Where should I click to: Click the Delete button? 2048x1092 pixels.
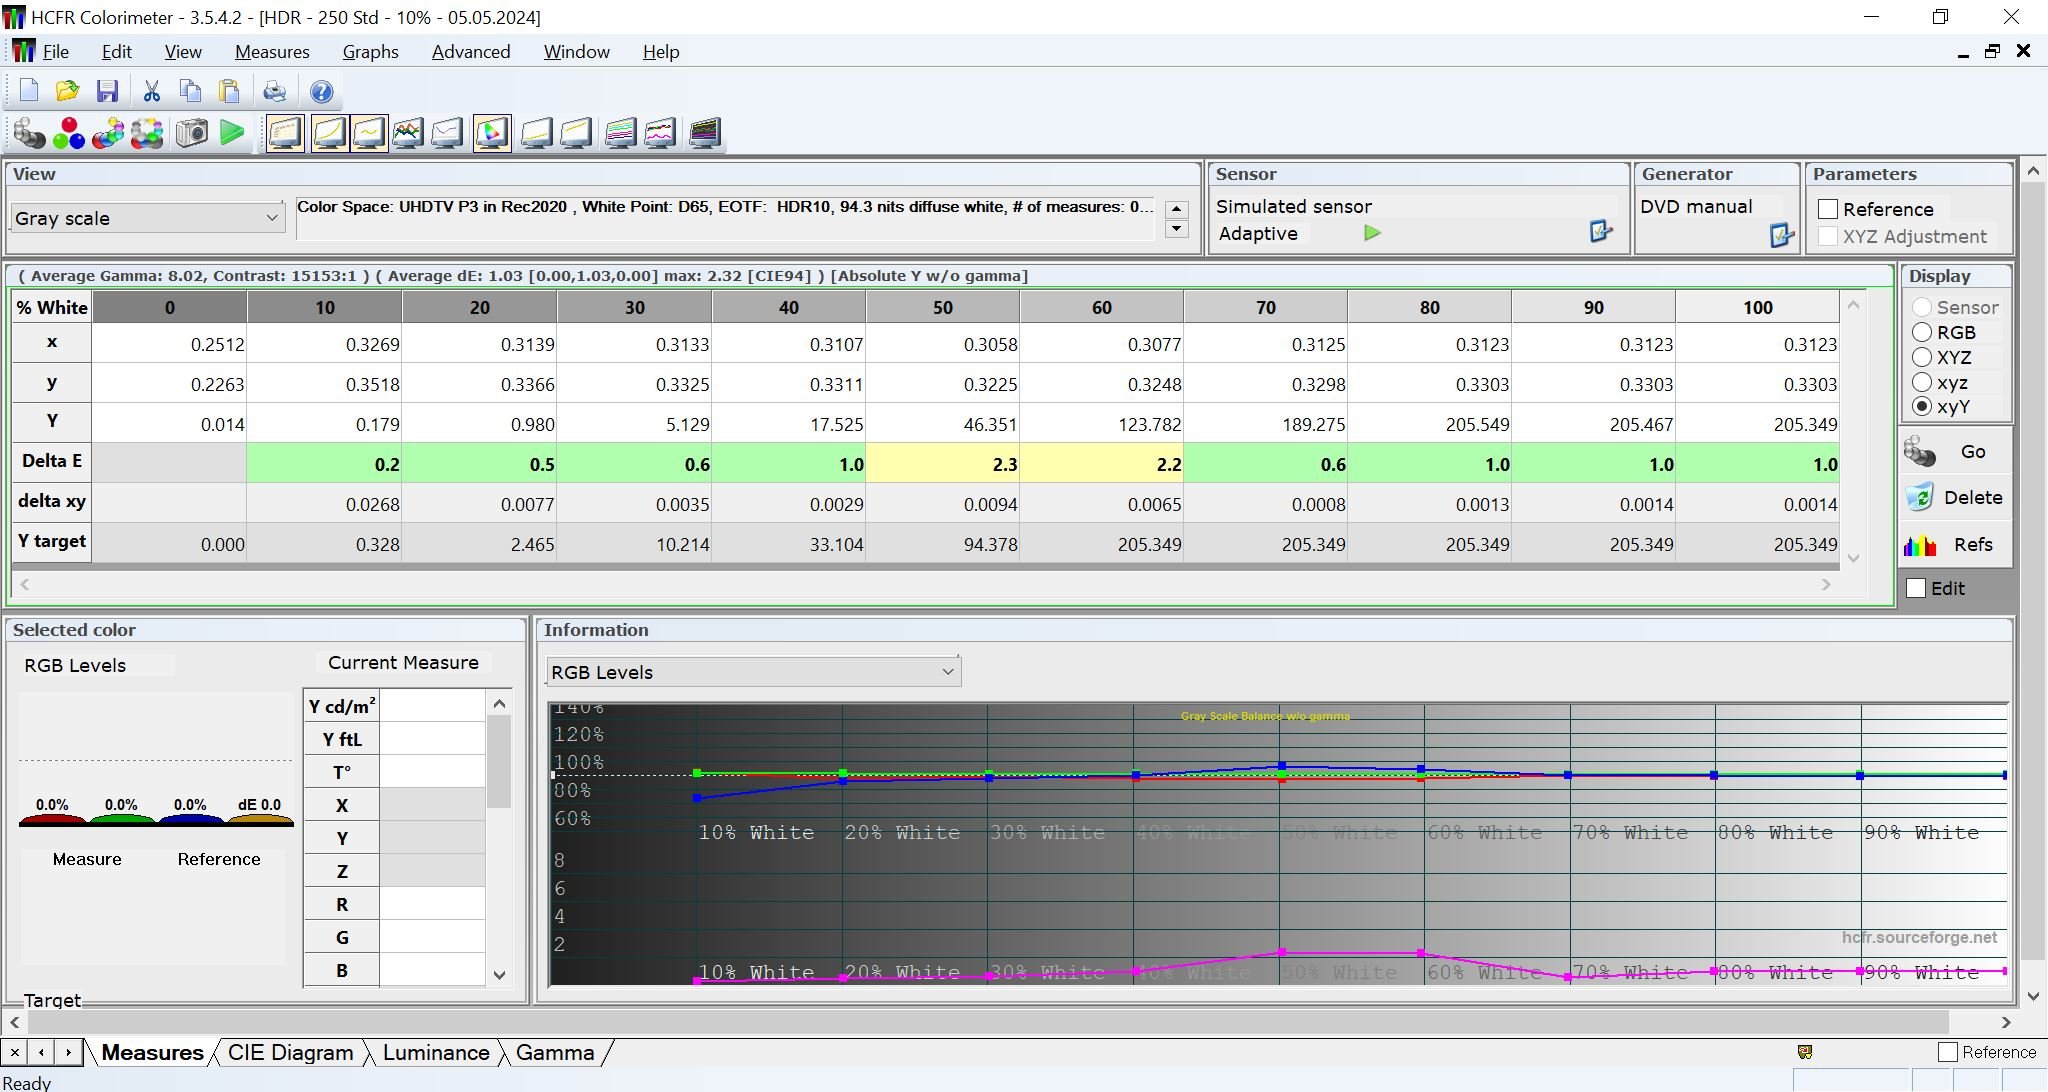tap(1955, 497)
